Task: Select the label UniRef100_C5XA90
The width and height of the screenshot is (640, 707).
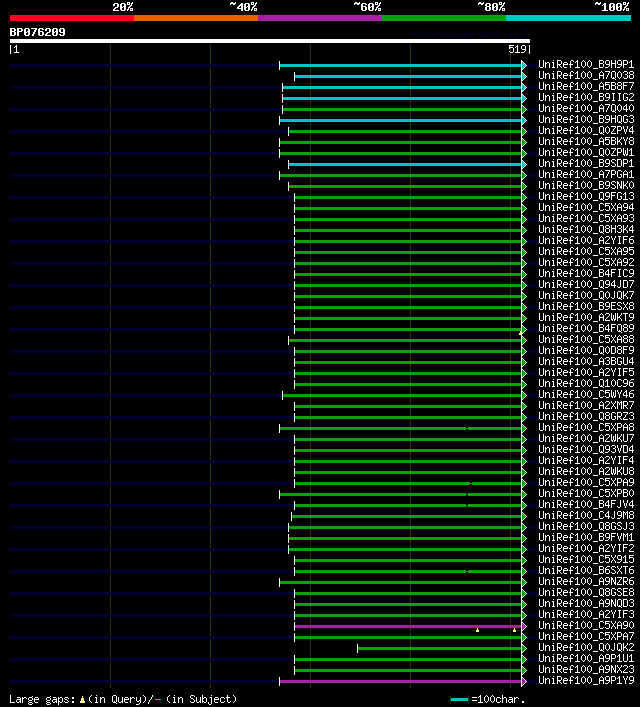Action: click(586, 625)
